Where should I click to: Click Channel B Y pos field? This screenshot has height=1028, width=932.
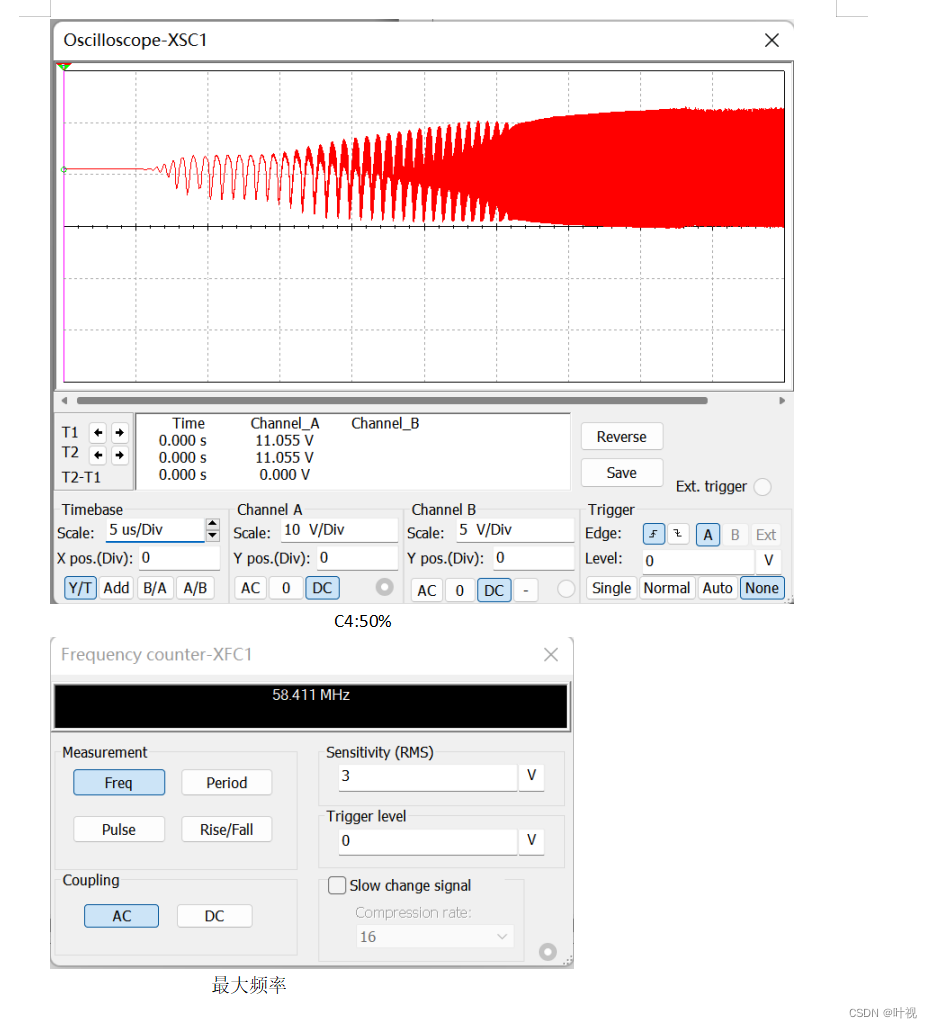(534, 558)
